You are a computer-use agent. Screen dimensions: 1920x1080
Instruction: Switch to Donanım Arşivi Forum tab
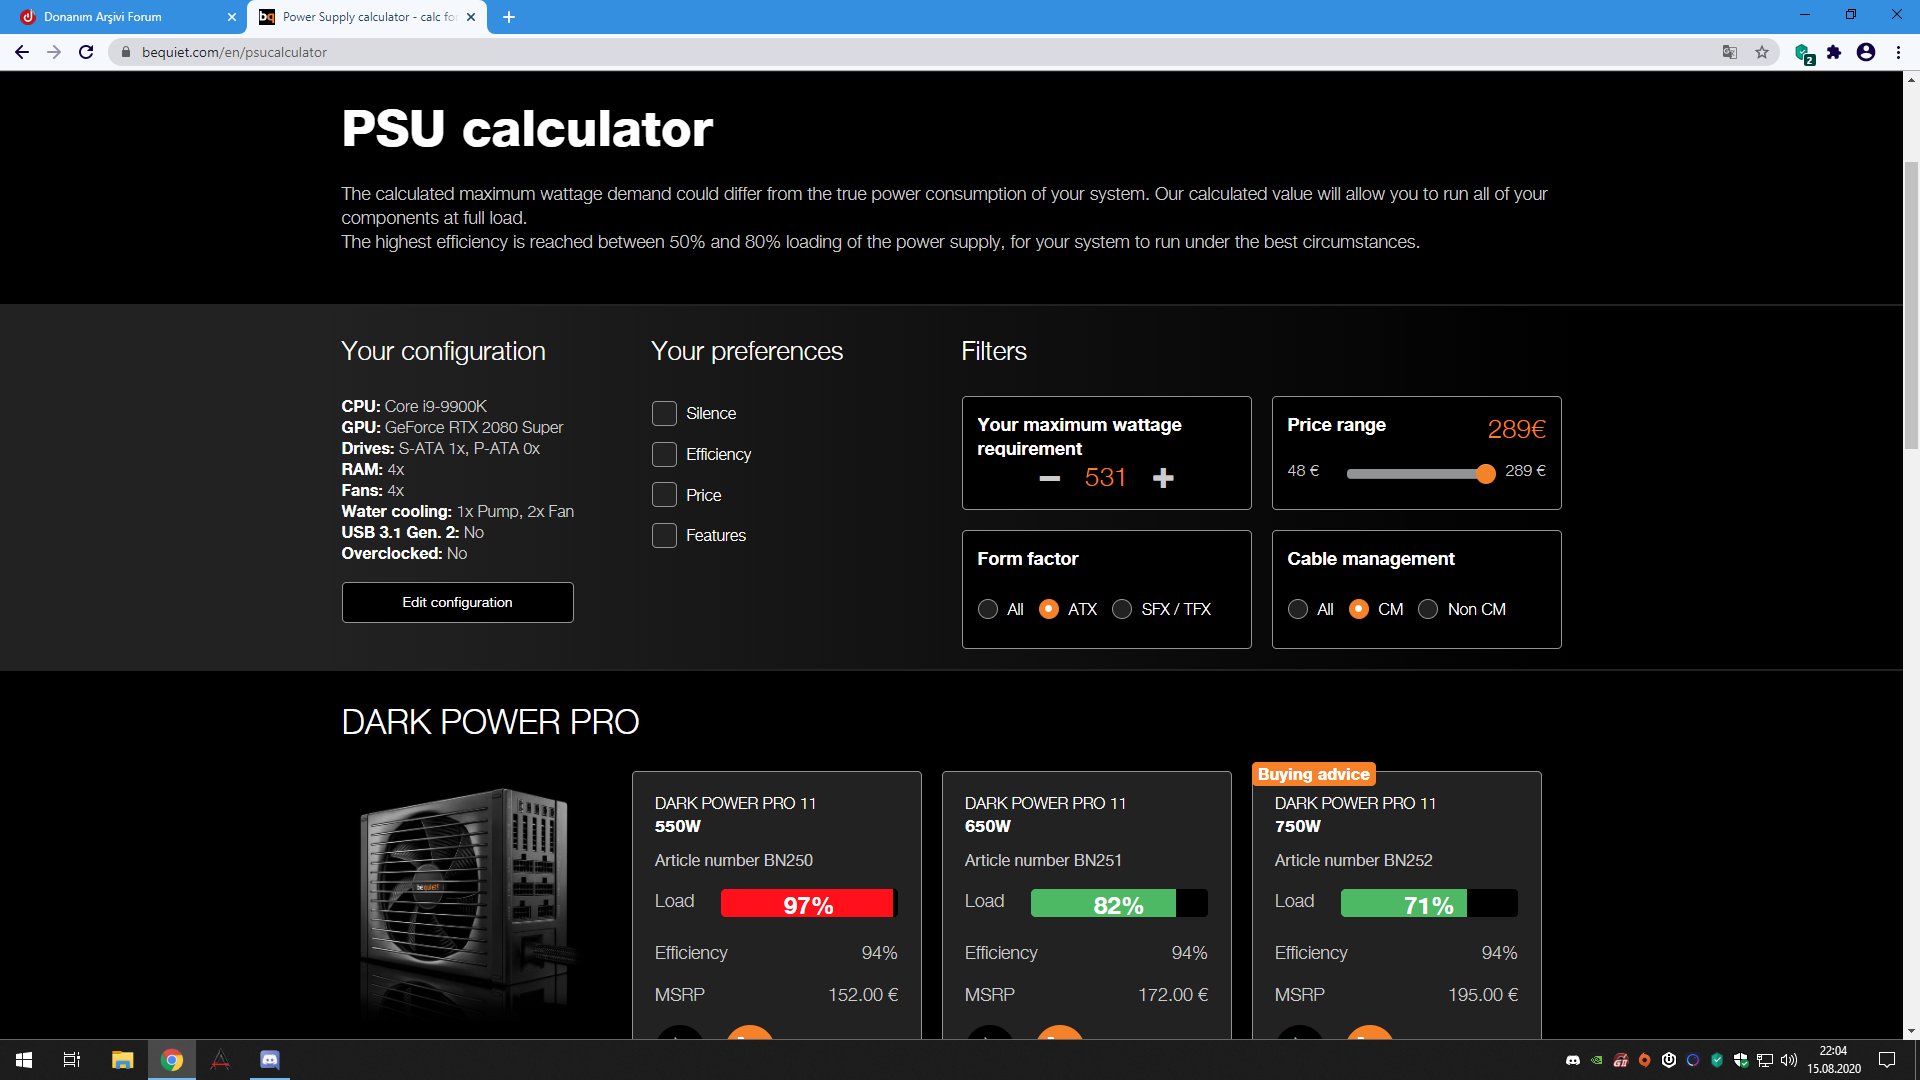click(120, 17)
